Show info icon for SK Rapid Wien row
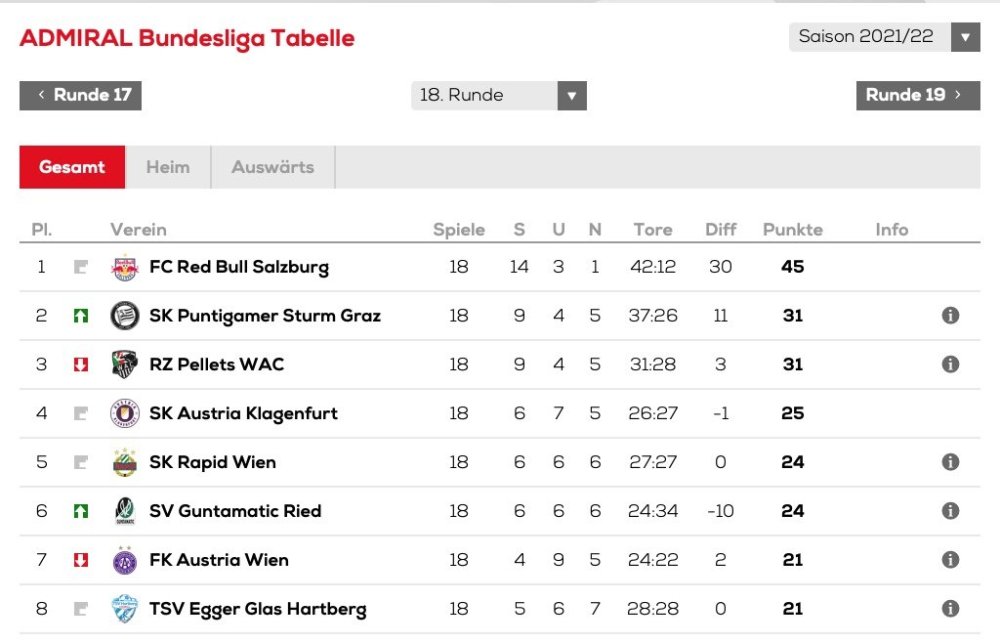Viewport: 1000px width, 643px height. pyautogui.click(x=950, y=462)
